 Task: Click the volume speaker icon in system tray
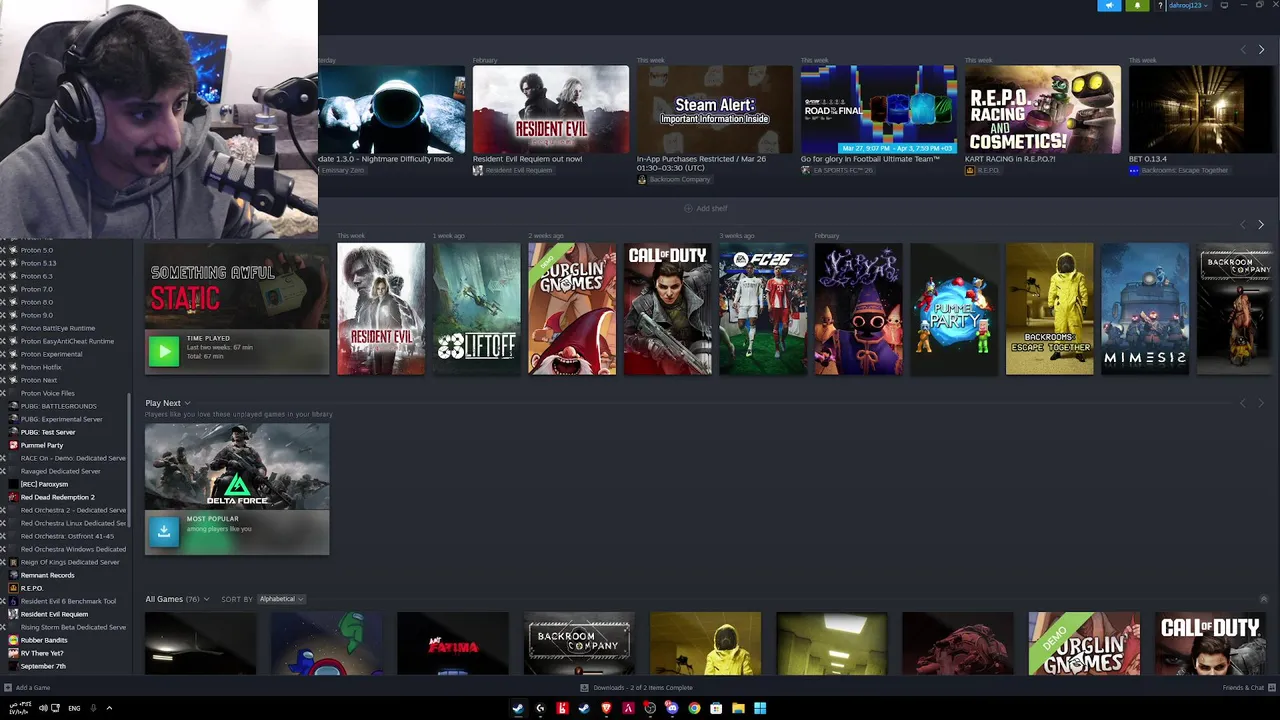point(43,708)
